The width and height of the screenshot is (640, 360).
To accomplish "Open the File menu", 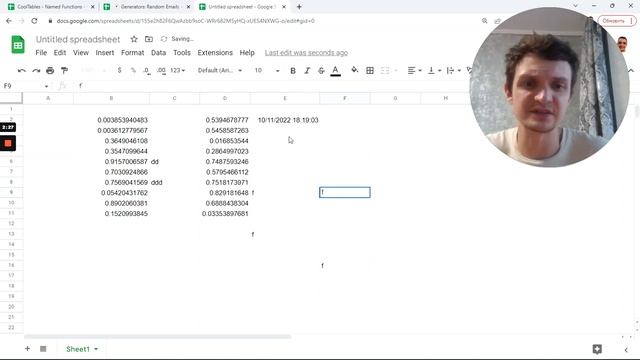I will coord(41,53).
